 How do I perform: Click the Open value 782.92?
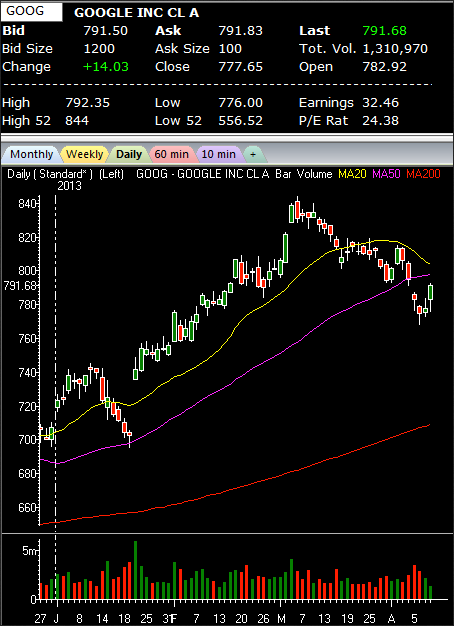(x=385, y=67)
